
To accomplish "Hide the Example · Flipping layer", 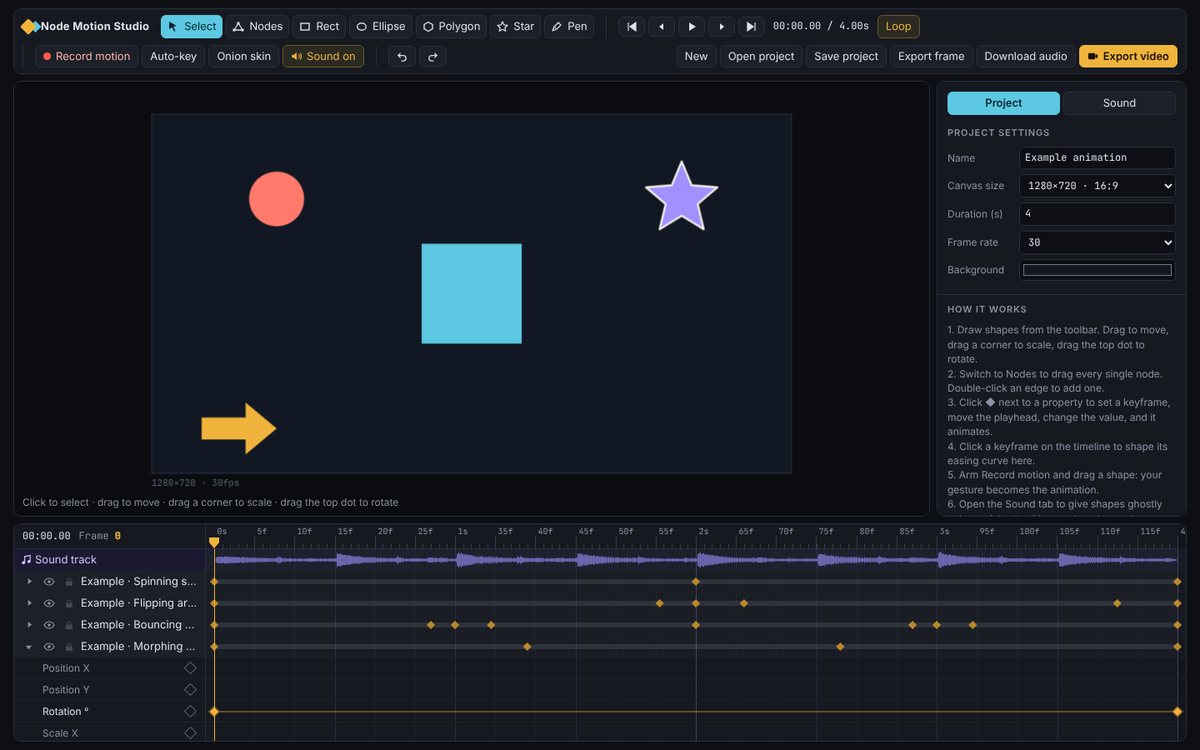I will click(x=49, y=603).
